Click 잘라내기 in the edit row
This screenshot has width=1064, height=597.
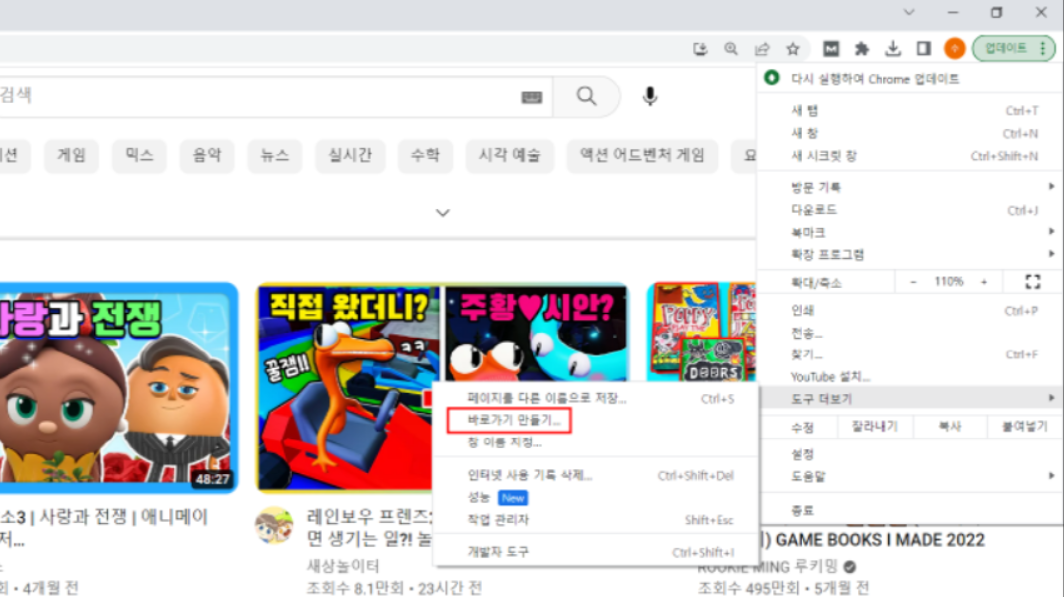point(875,427)
